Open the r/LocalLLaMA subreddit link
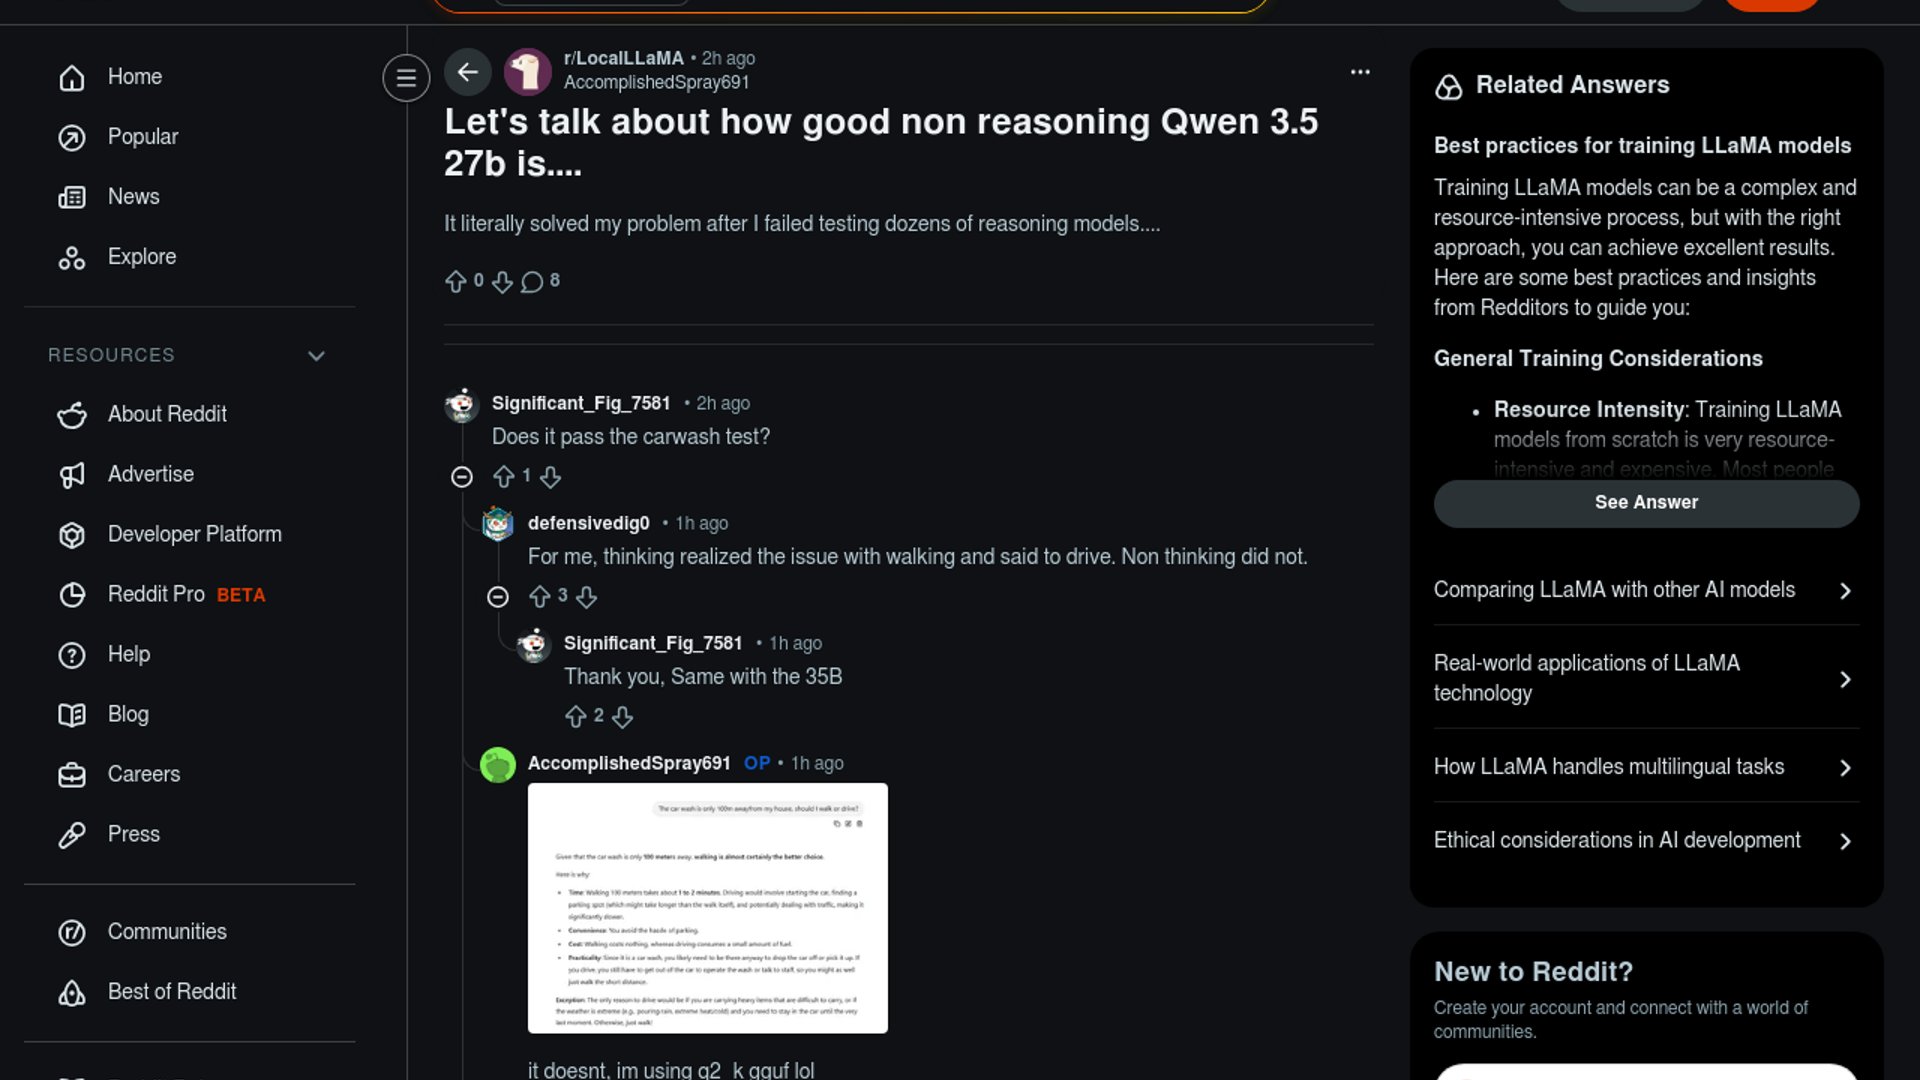This screenshot has height=1080, width=1920. coord(624,58)
